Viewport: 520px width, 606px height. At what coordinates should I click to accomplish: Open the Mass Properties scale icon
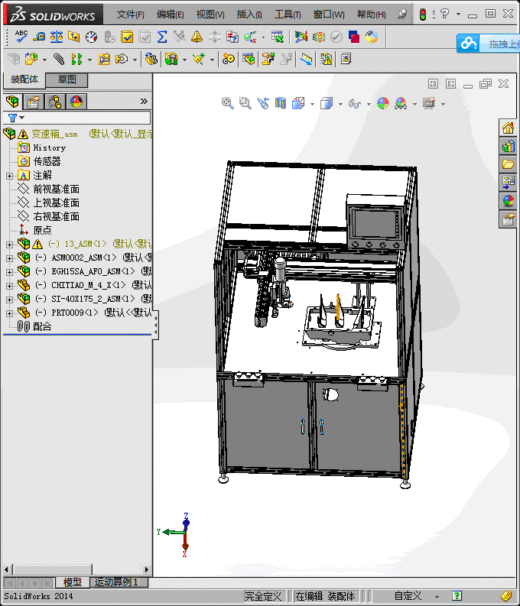[56, 37]
